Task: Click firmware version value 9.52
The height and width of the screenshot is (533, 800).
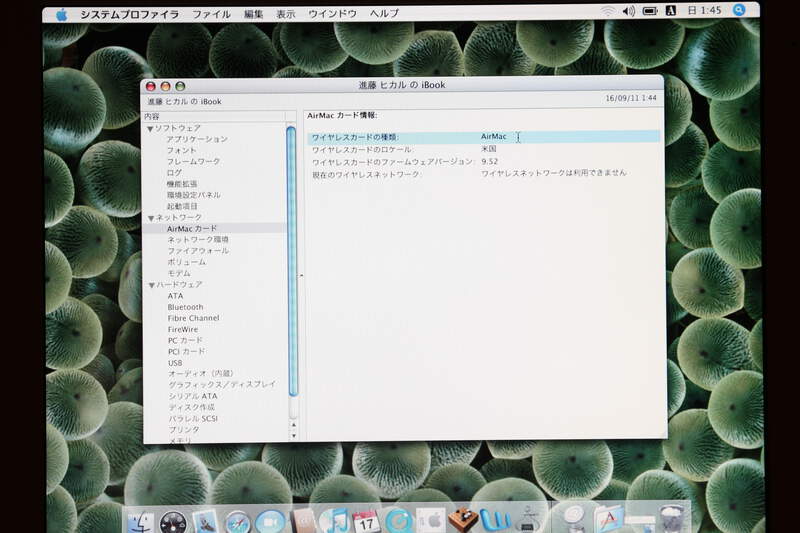Action: [x=489, y=162]
